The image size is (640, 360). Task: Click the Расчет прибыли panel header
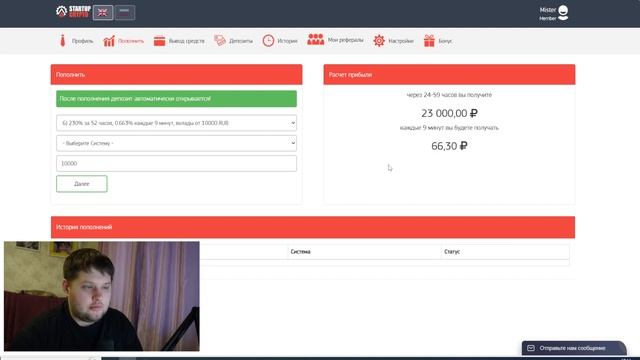coord(449,74)
